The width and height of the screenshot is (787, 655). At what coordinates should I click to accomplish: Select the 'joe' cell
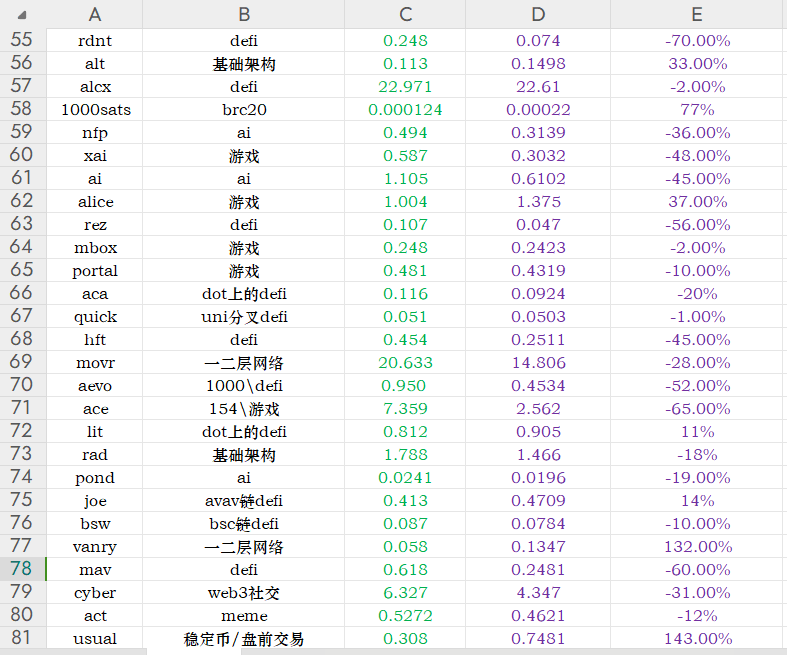pos(94,500)
